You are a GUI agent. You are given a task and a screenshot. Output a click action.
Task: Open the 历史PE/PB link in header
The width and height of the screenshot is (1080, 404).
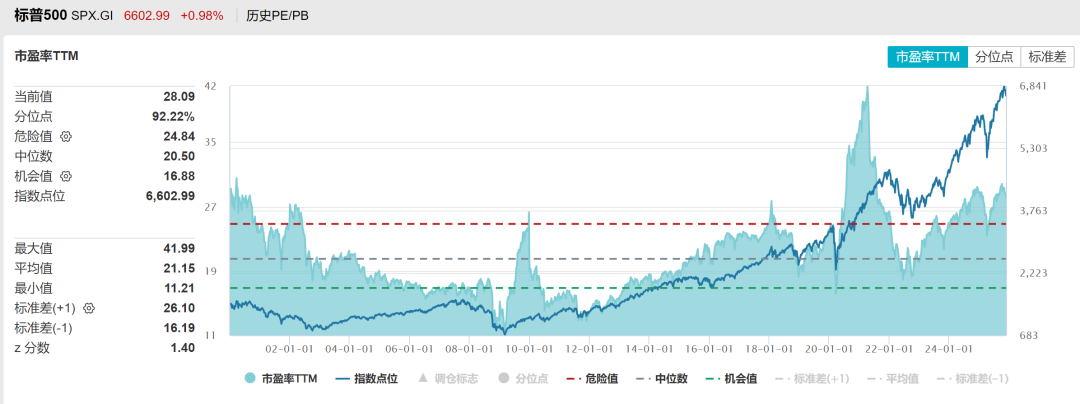278,15
